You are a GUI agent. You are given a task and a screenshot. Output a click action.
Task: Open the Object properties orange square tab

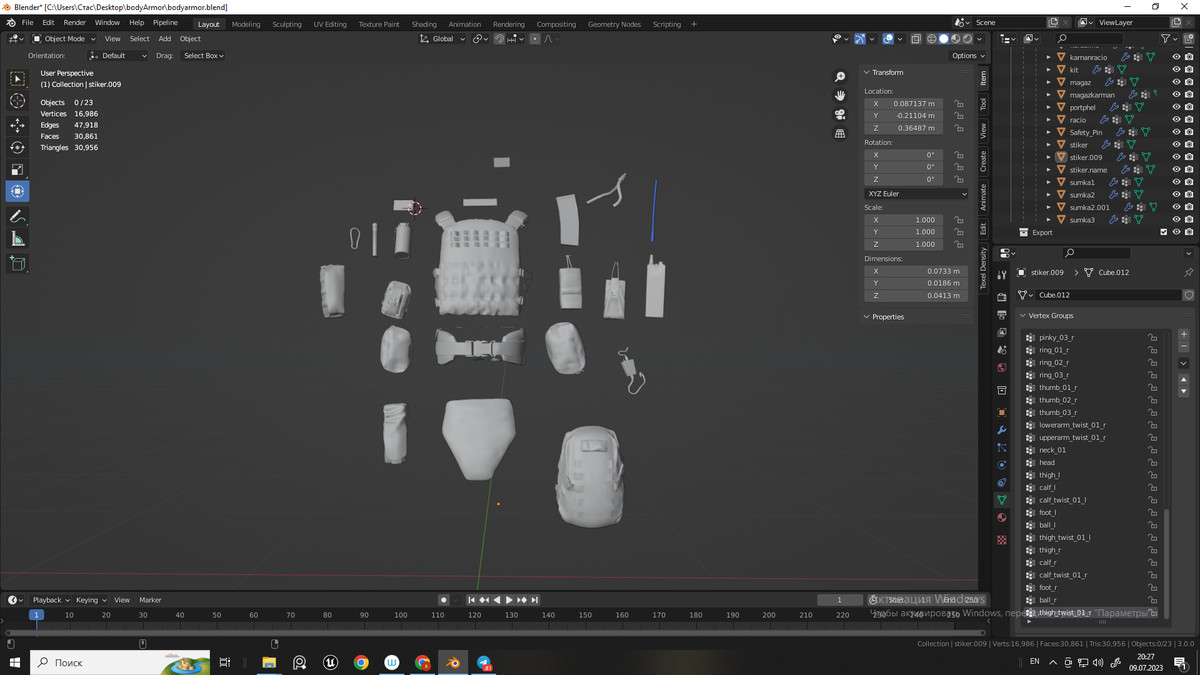pos(1002,412)
